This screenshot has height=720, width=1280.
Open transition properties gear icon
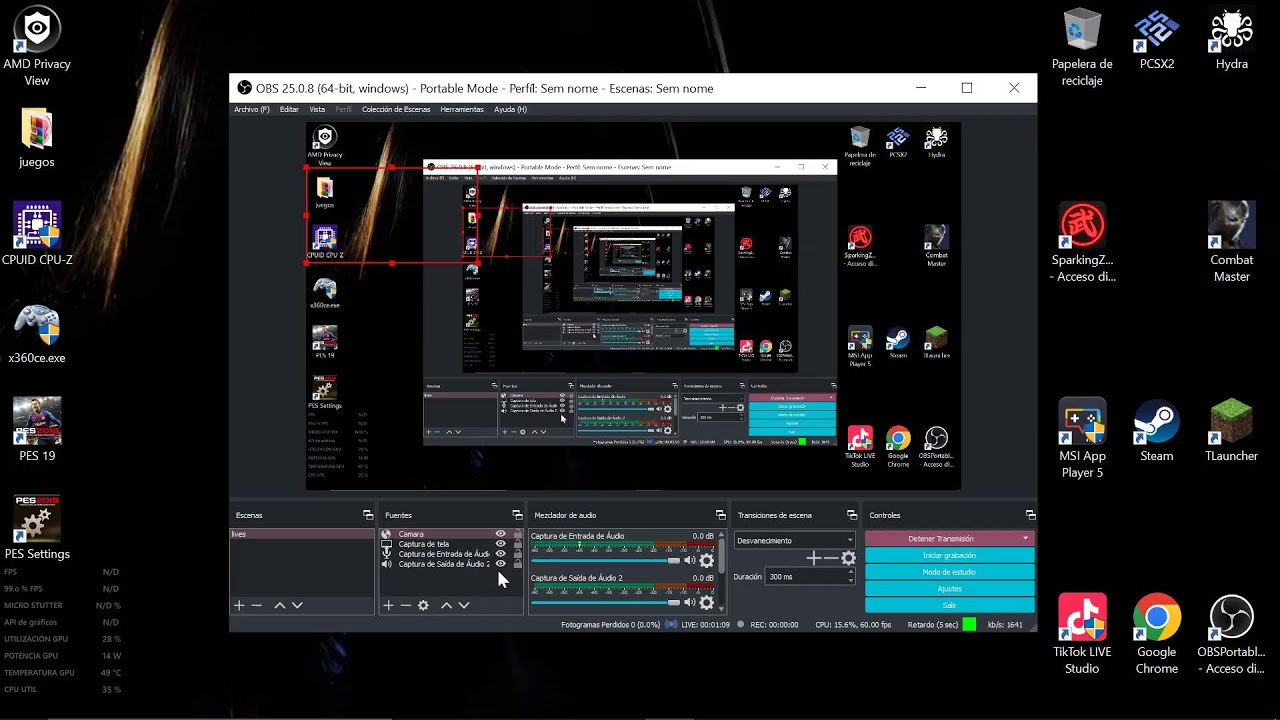tap(848, 558)
